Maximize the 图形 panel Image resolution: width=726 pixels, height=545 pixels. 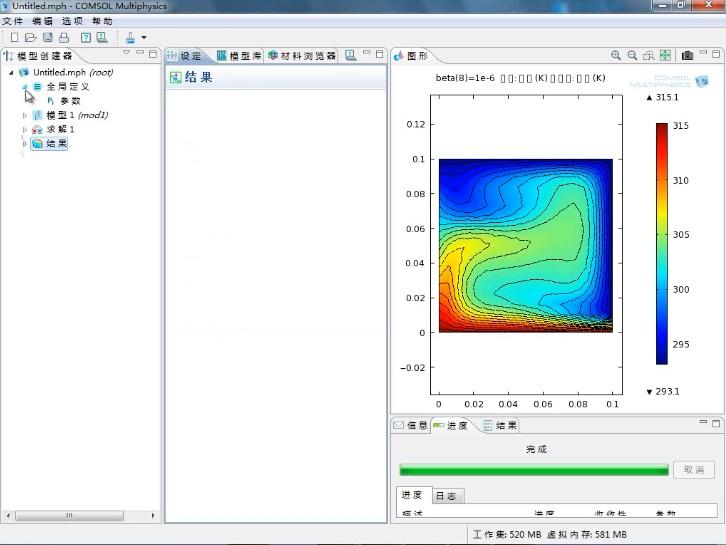(716, 54)
